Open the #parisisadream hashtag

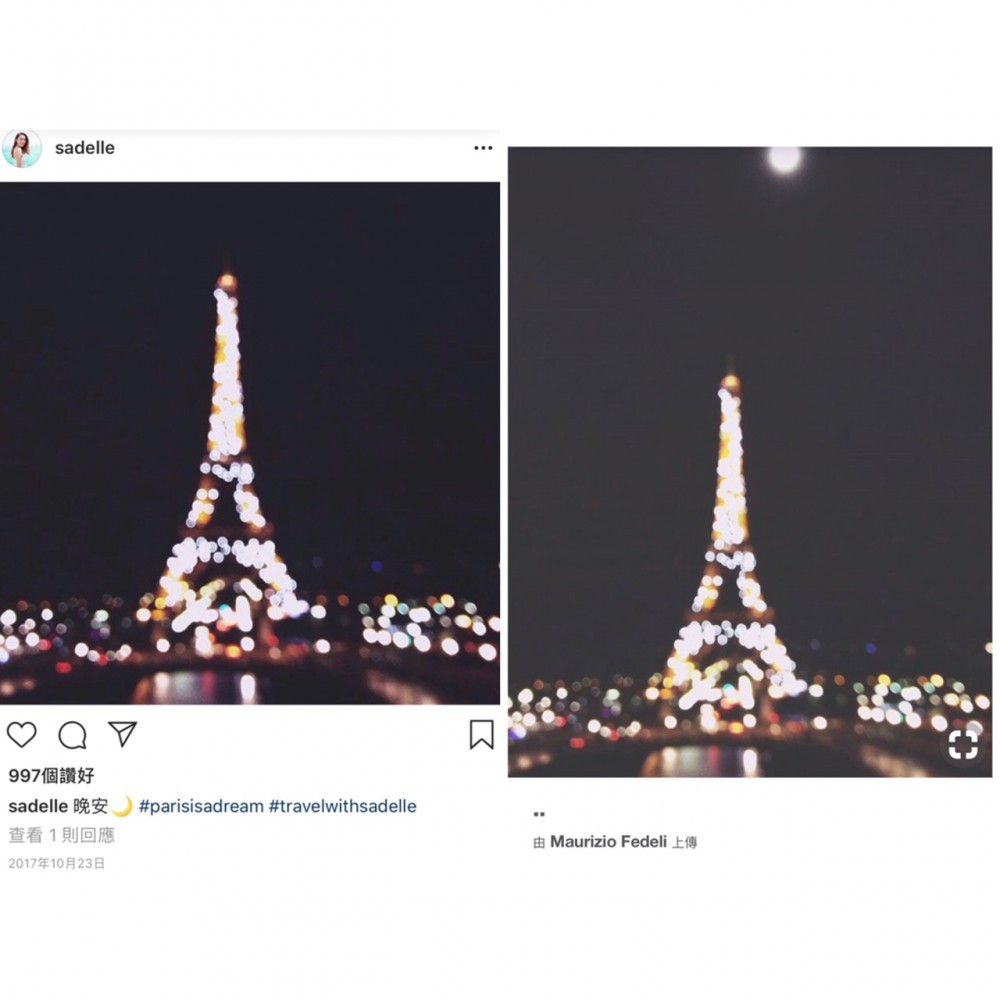coord(201,806)
